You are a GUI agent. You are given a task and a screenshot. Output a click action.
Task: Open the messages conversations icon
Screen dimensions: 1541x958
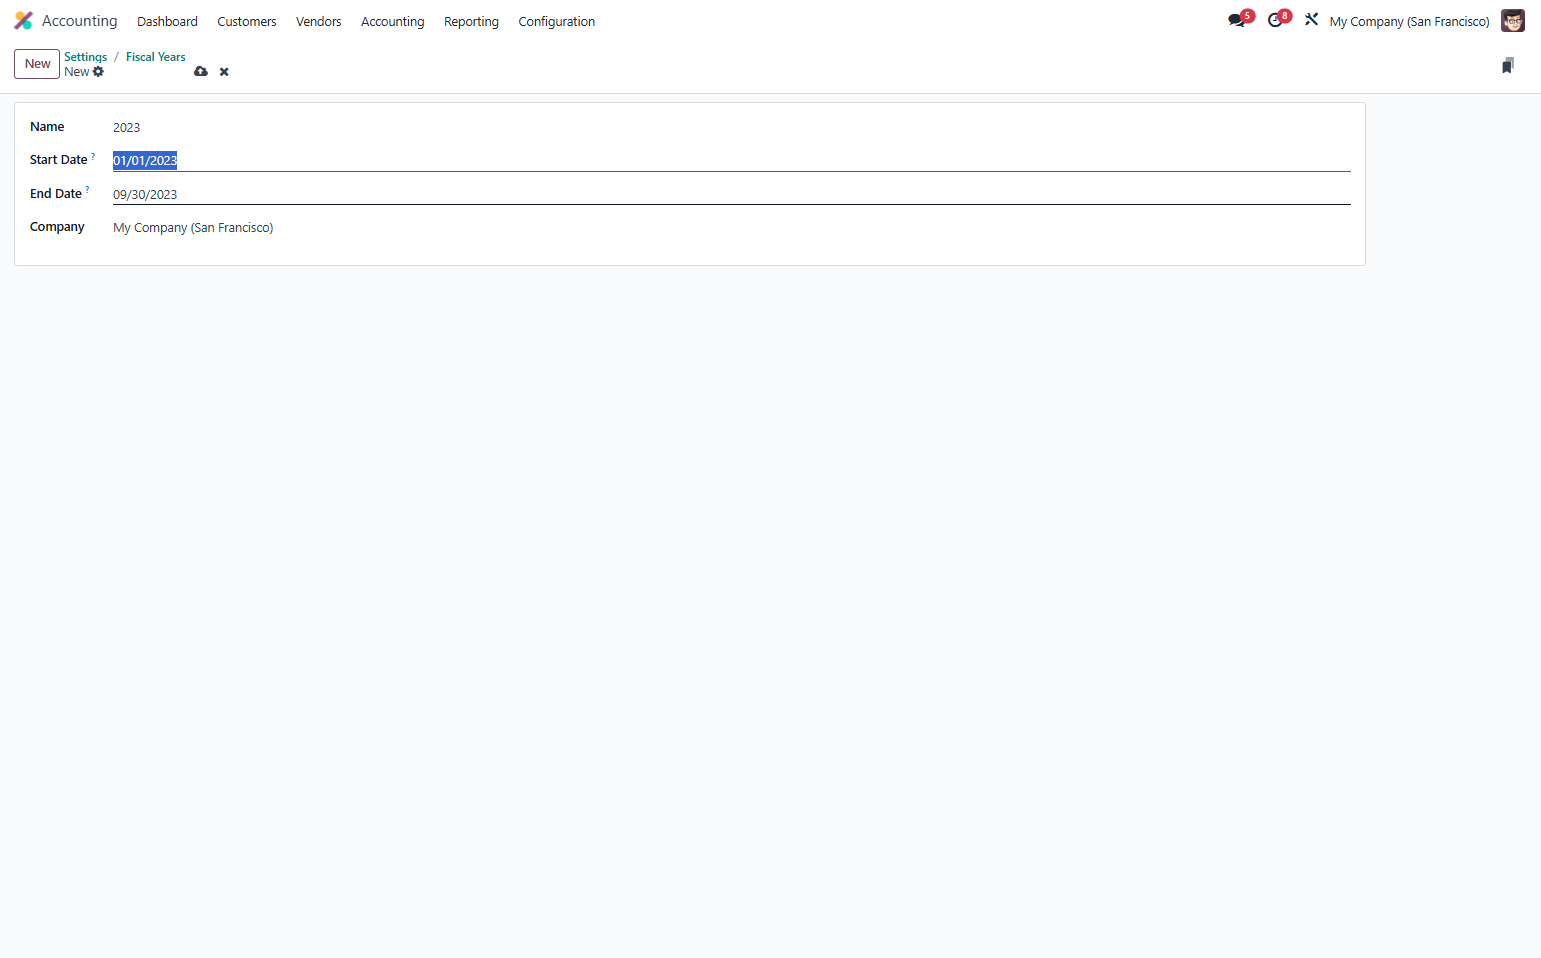tap(1237, 20)
